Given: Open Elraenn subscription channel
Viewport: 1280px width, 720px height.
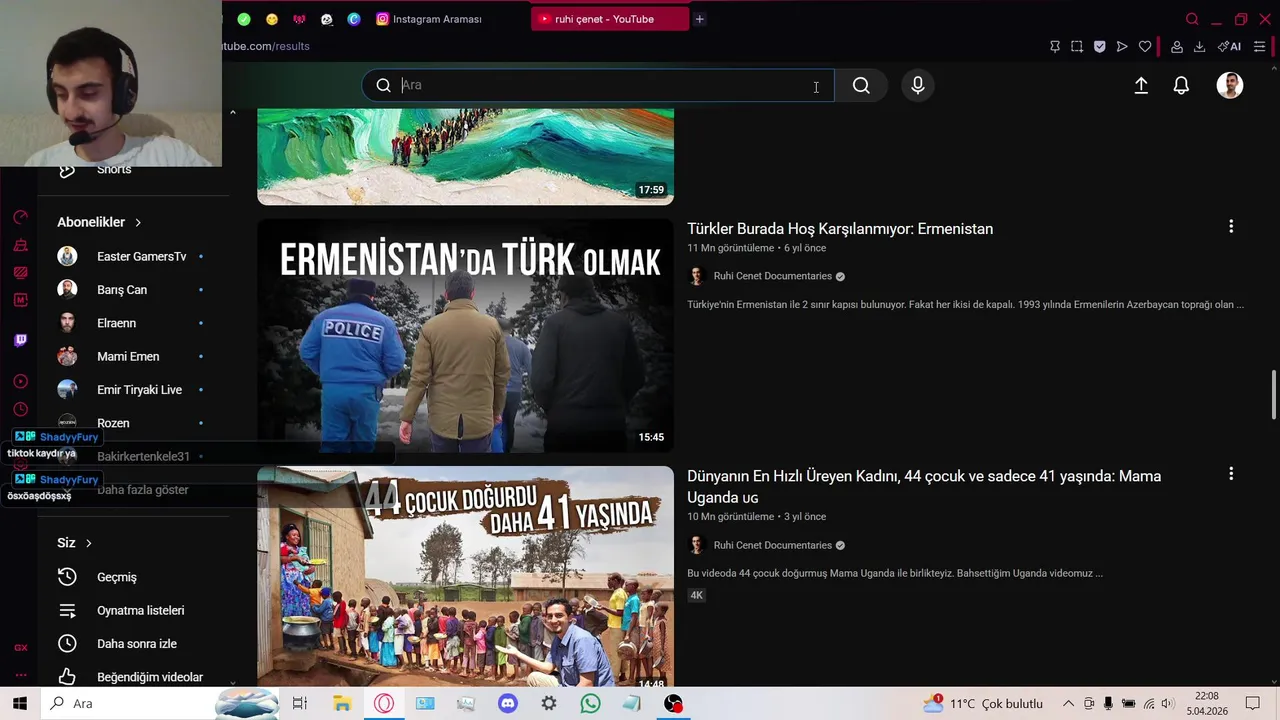Looking at the screenshot, I should click(x=116, y=323).
